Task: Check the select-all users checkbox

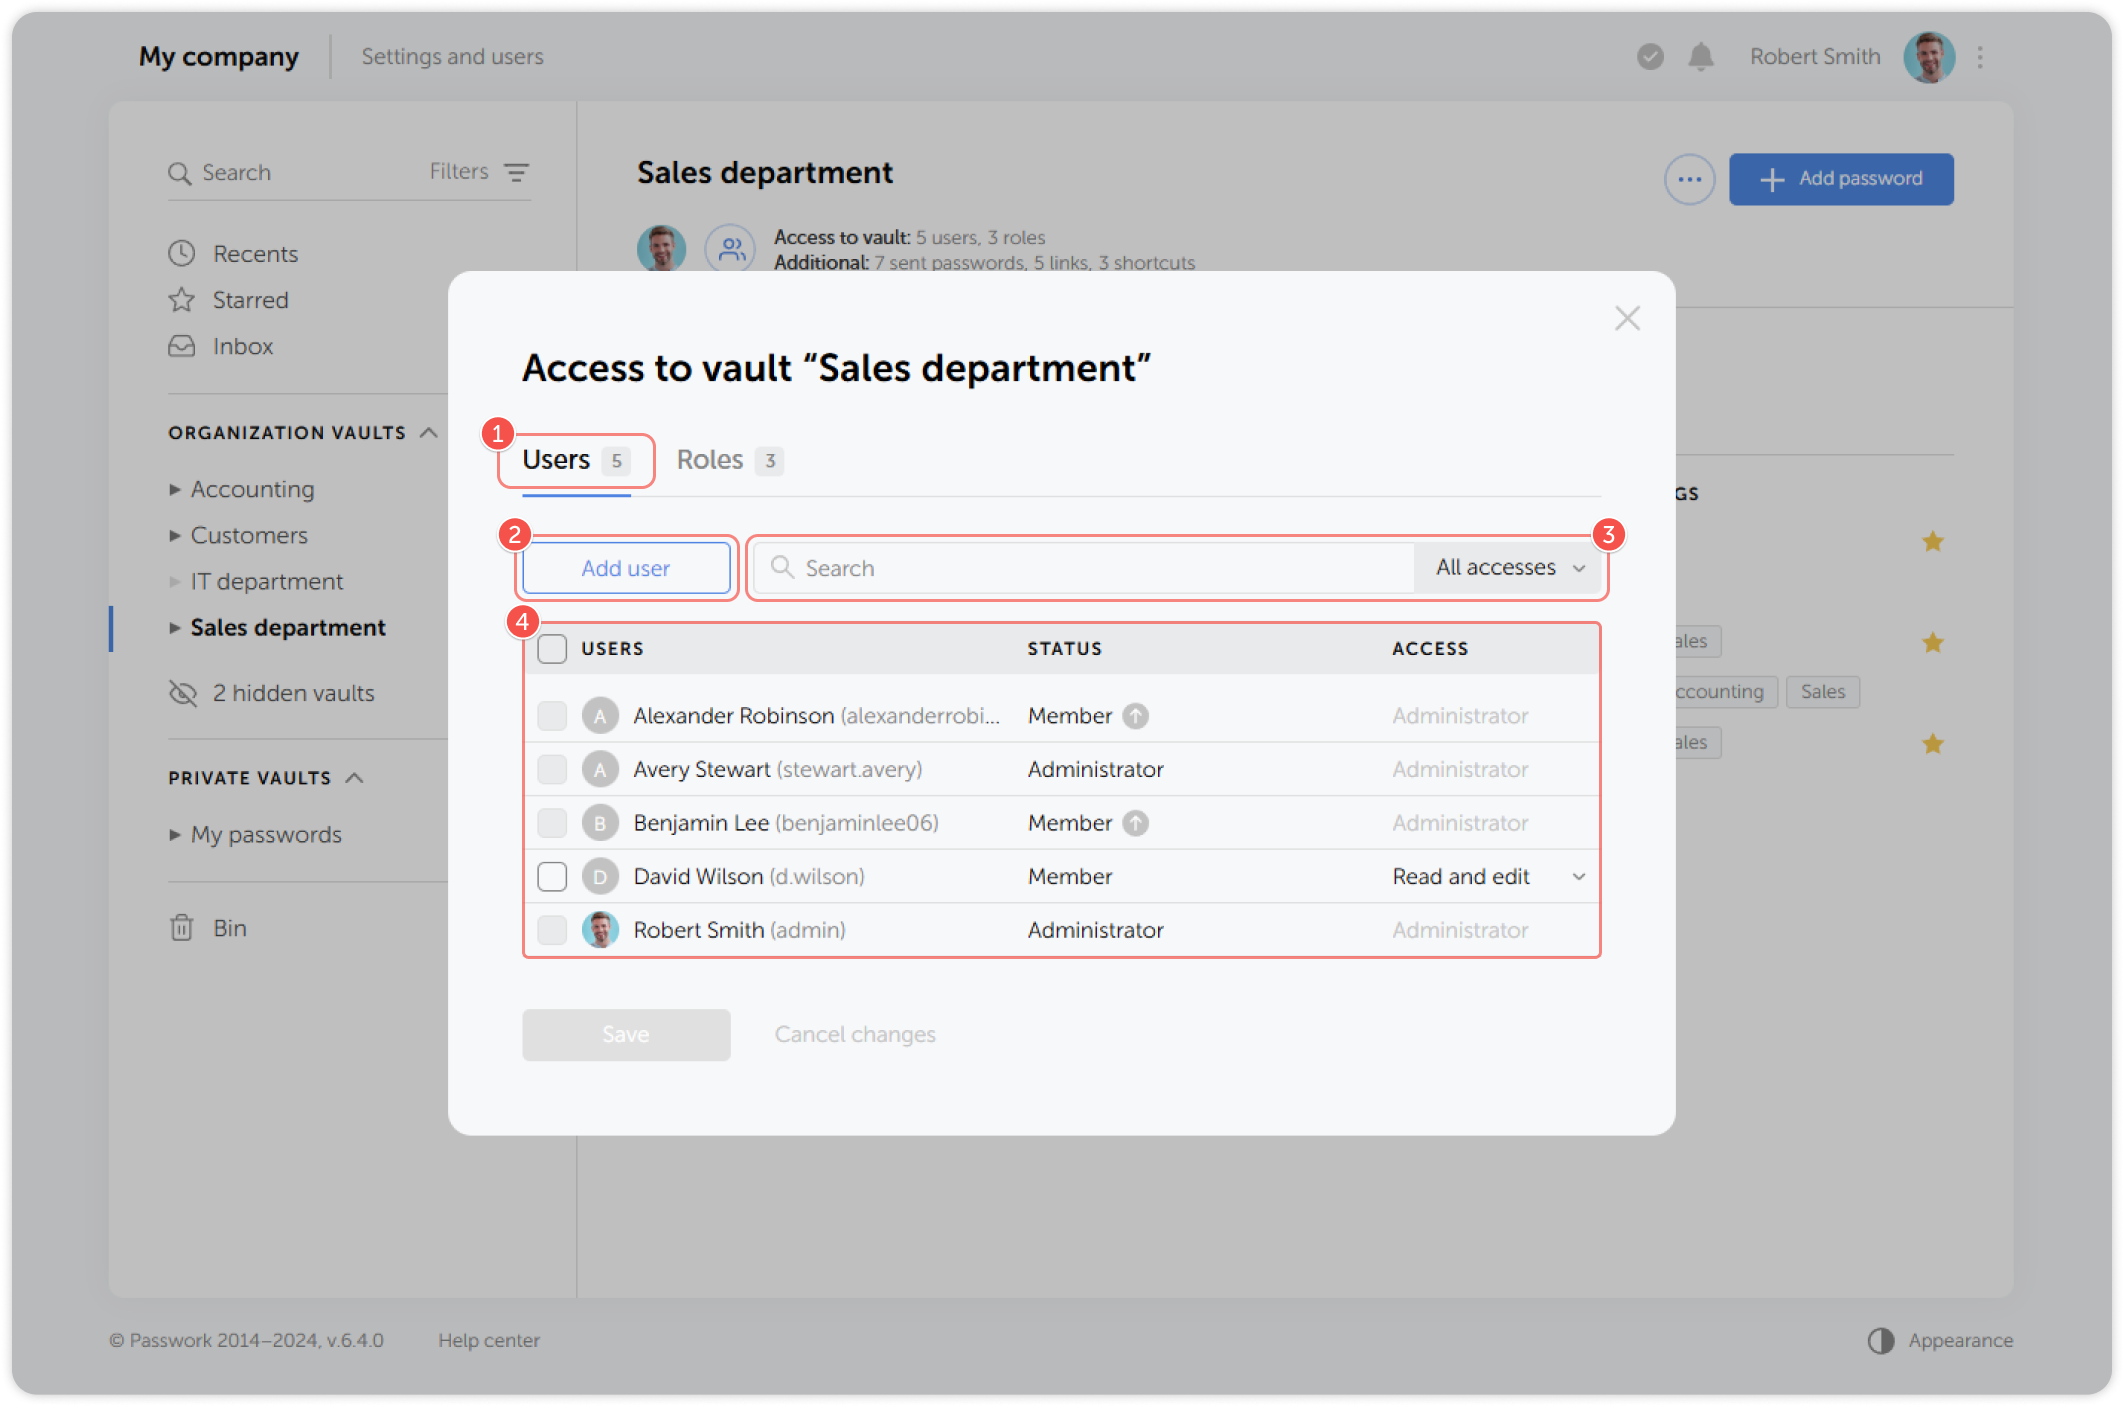Action: click(551, 648)
